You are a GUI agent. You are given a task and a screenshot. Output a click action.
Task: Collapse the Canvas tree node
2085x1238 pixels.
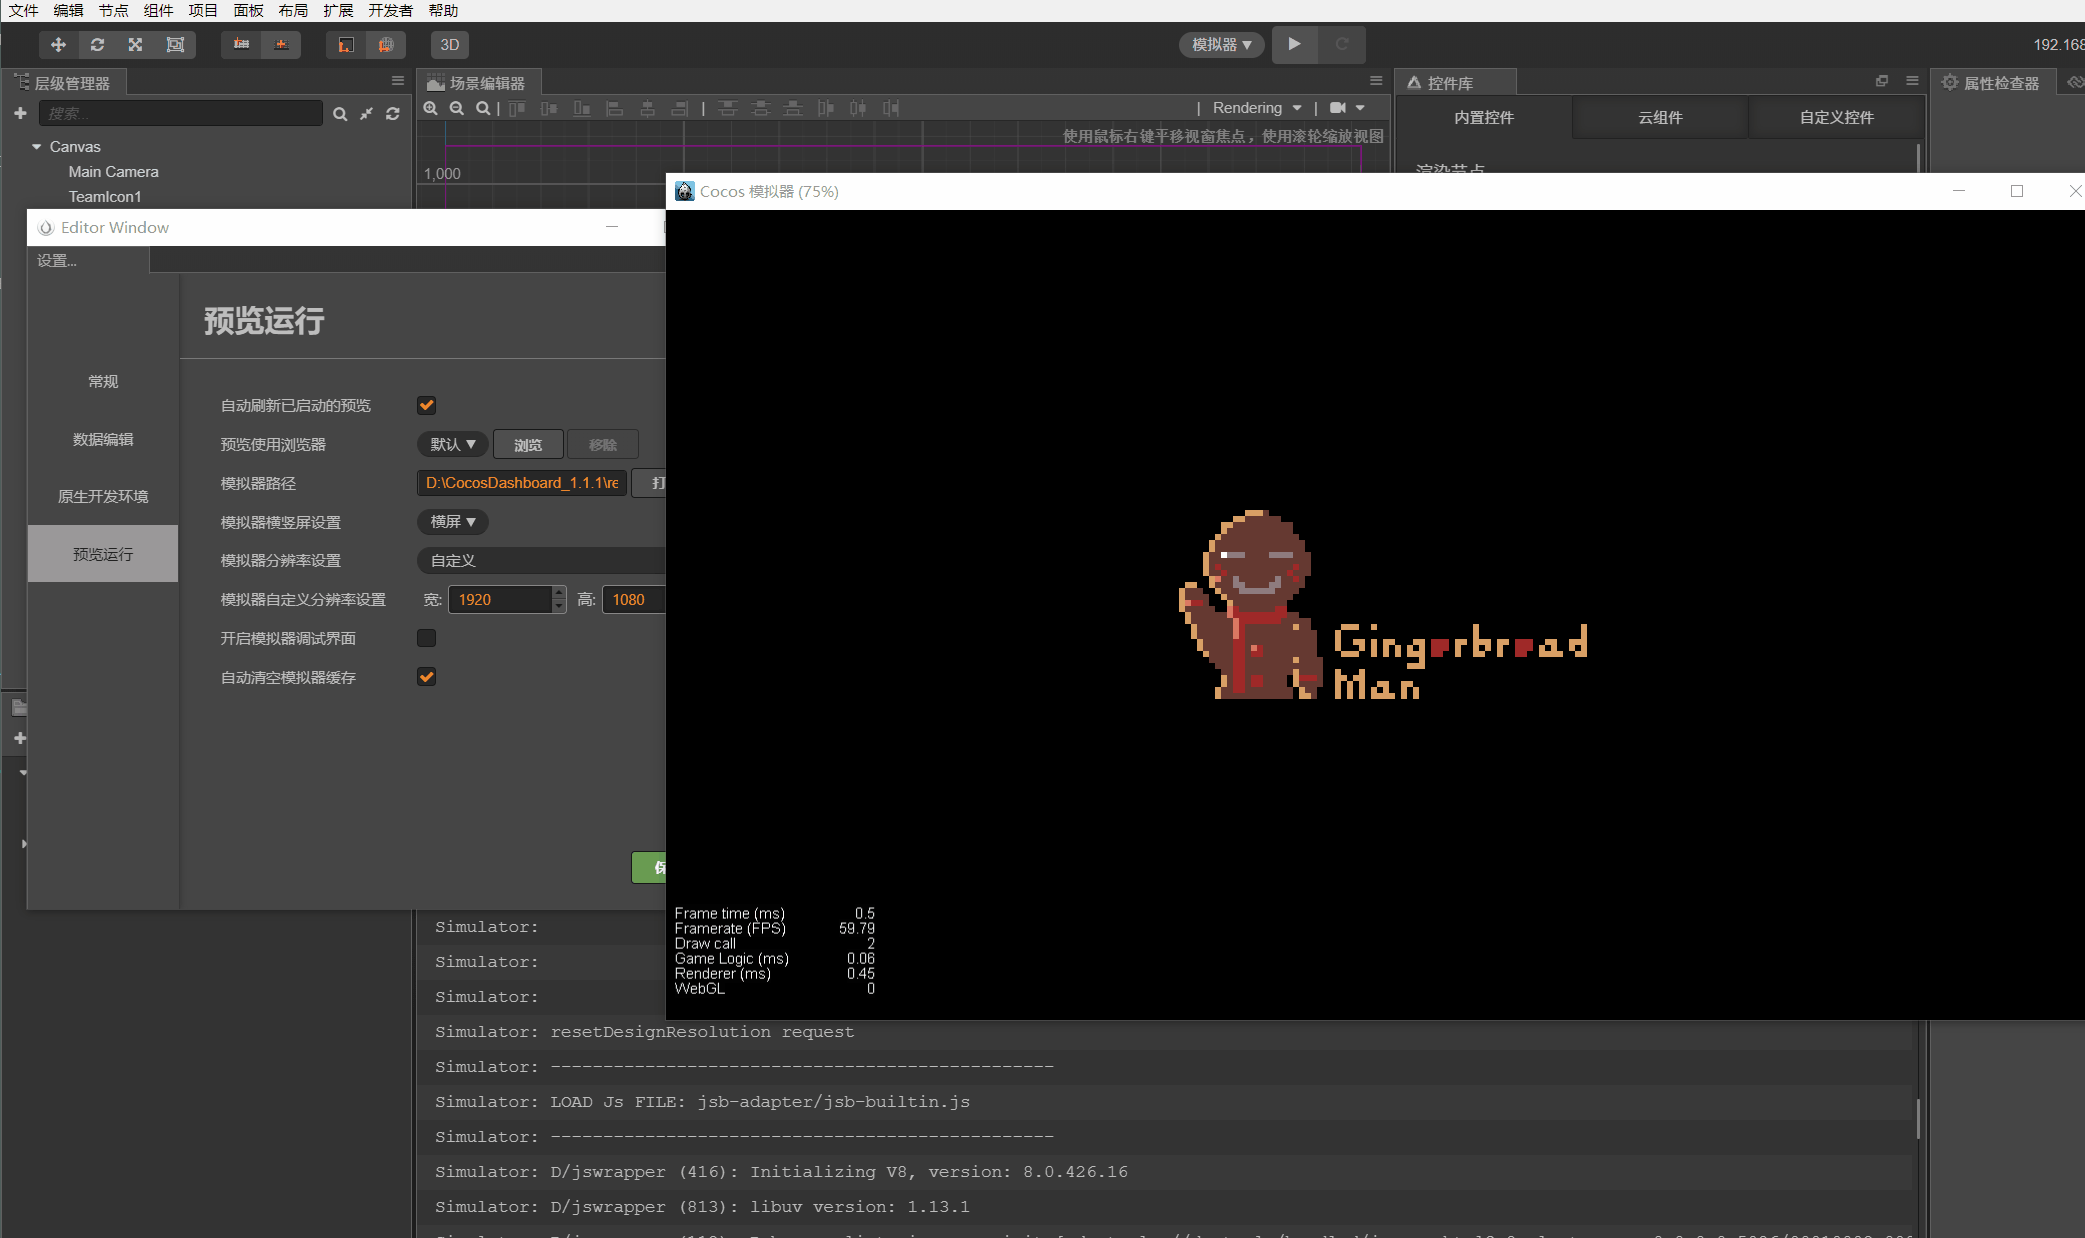click(x=37, y=147)
